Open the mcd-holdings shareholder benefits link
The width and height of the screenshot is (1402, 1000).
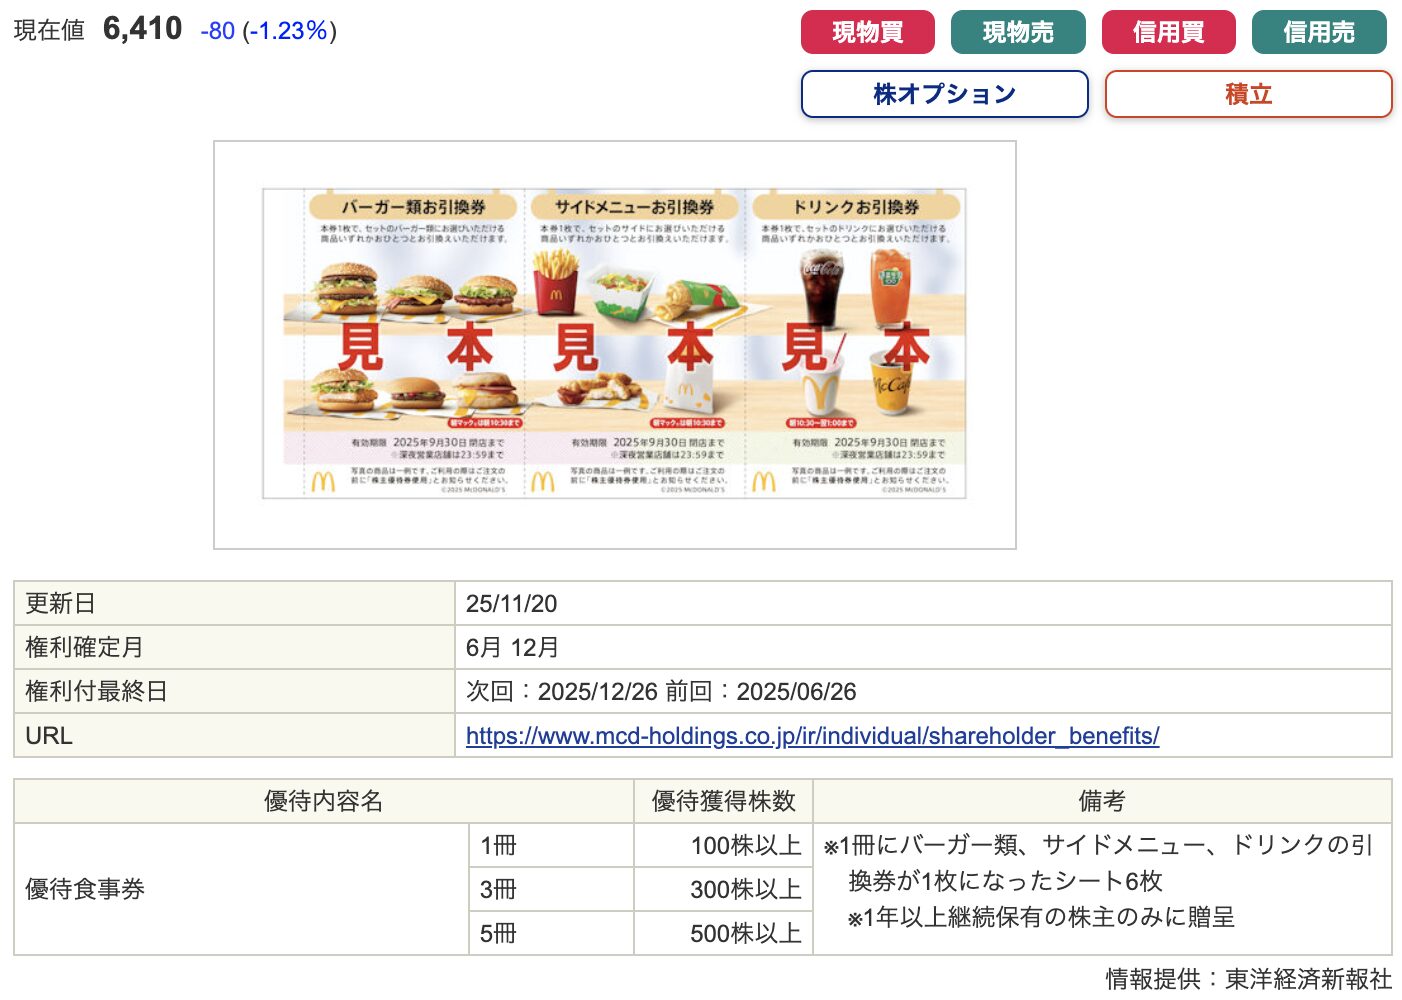(812, 736)
